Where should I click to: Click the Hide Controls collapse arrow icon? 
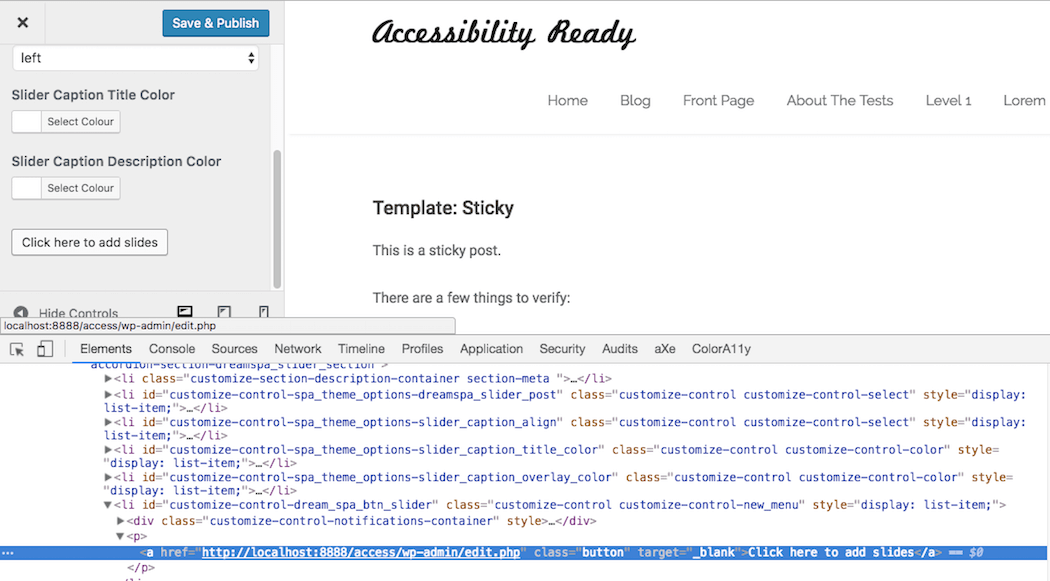[21, 313]
